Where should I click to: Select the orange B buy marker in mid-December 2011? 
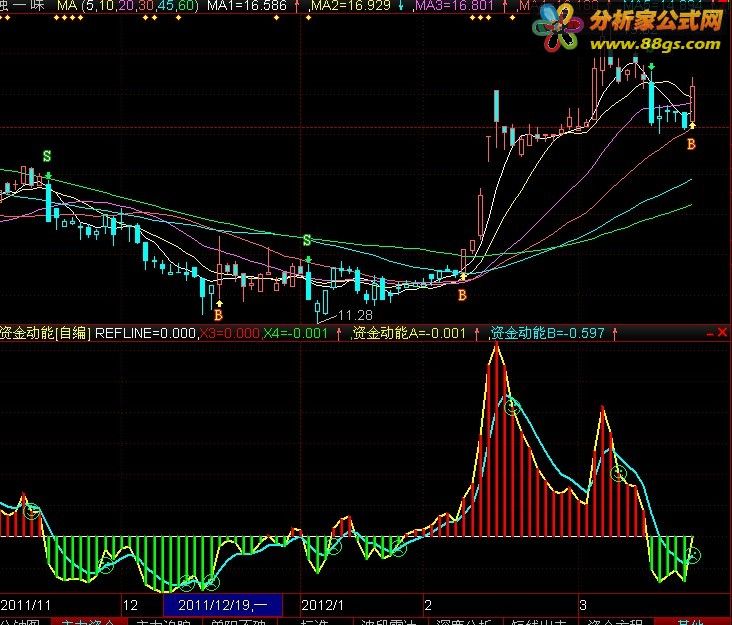coord(218,316)
